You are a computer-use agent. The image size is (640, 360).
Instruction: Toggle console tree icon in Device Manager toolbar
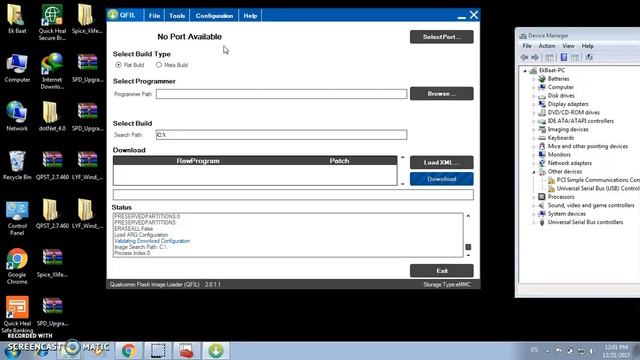[550, 58]
